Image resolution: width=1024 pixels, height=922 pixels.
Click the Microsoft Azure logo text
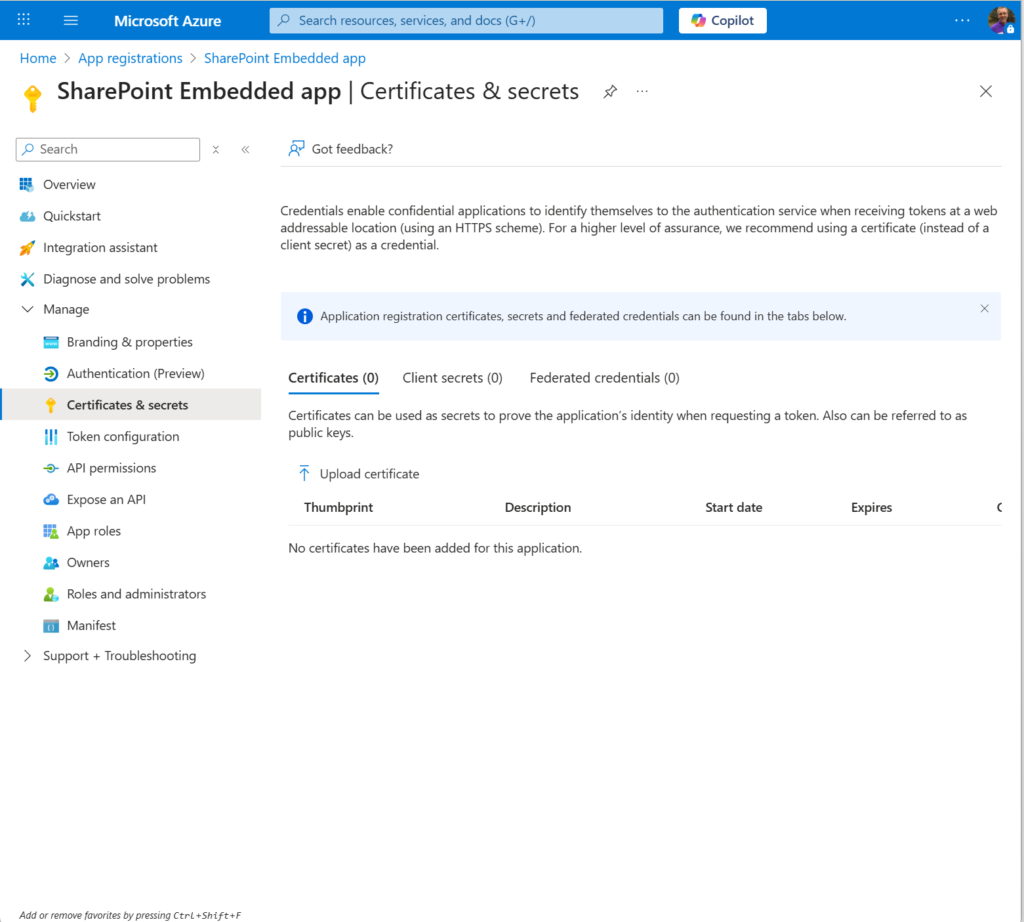click(x=168, y=21)
